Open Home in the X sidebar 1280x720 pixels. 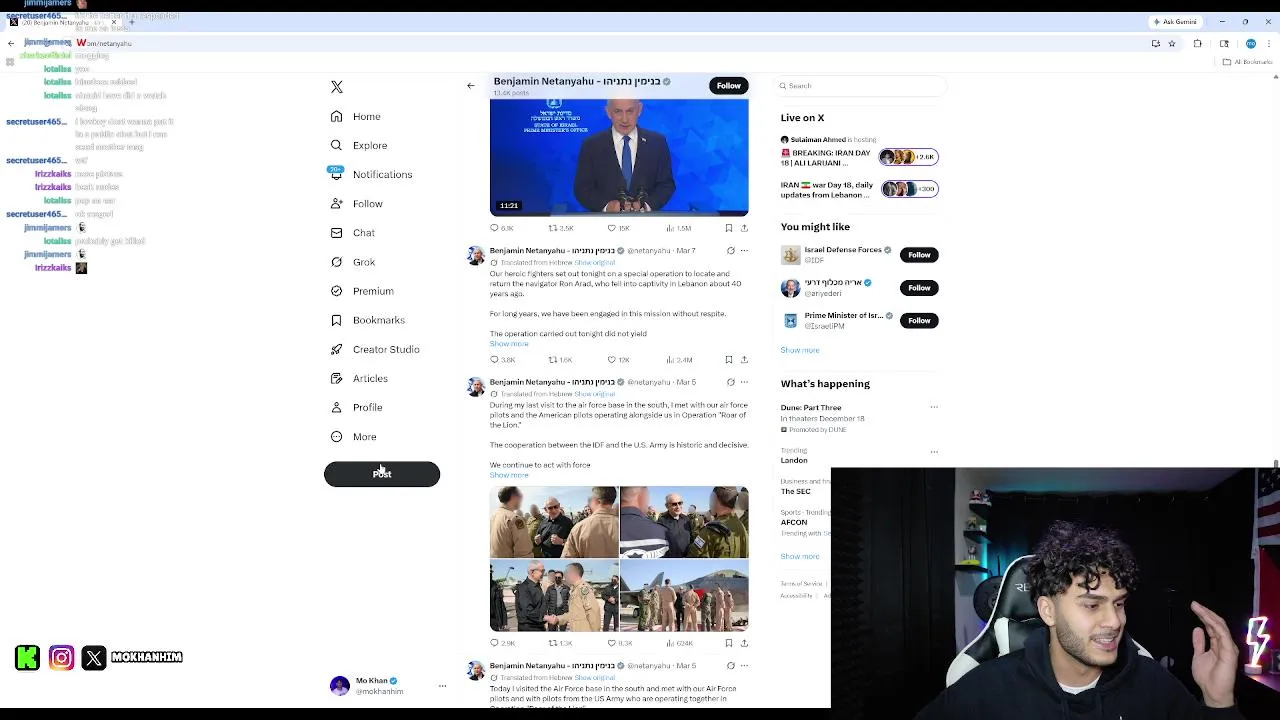coord(356,117)
